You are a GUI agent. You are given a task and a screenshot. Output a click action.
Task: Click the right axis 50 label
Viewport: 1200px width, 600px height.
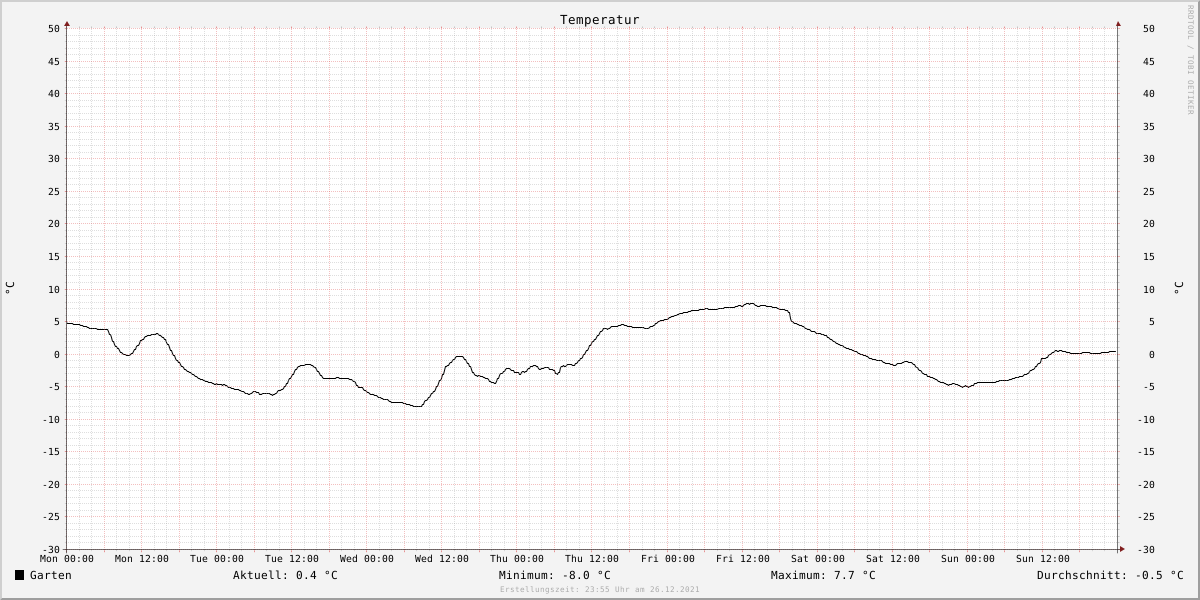click(1149, 29)
